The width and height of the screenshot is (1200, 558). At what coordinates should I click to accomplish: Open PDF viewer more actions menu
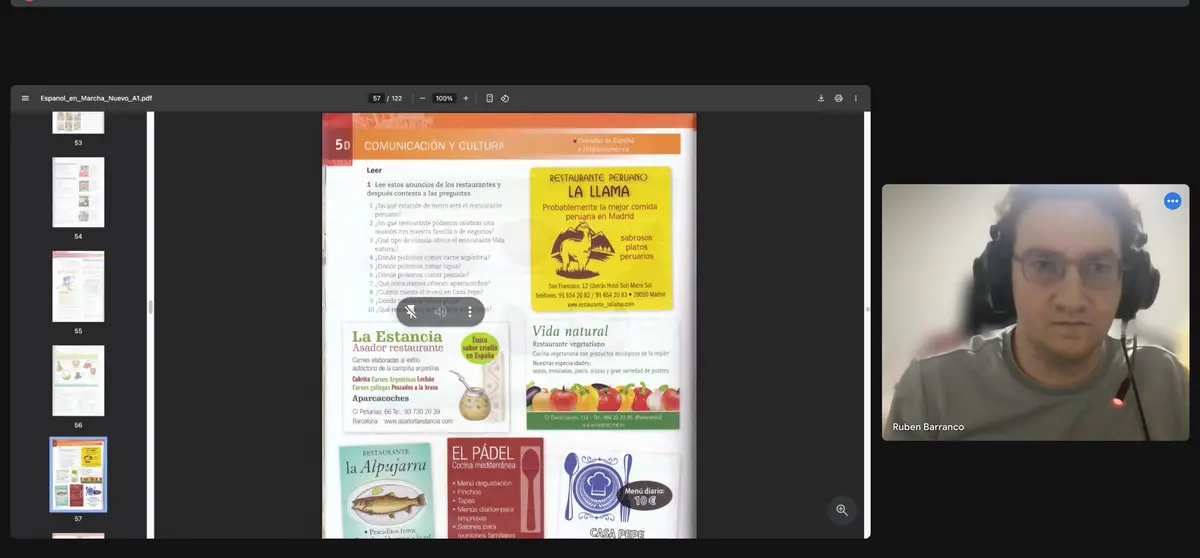coord(855,98)
